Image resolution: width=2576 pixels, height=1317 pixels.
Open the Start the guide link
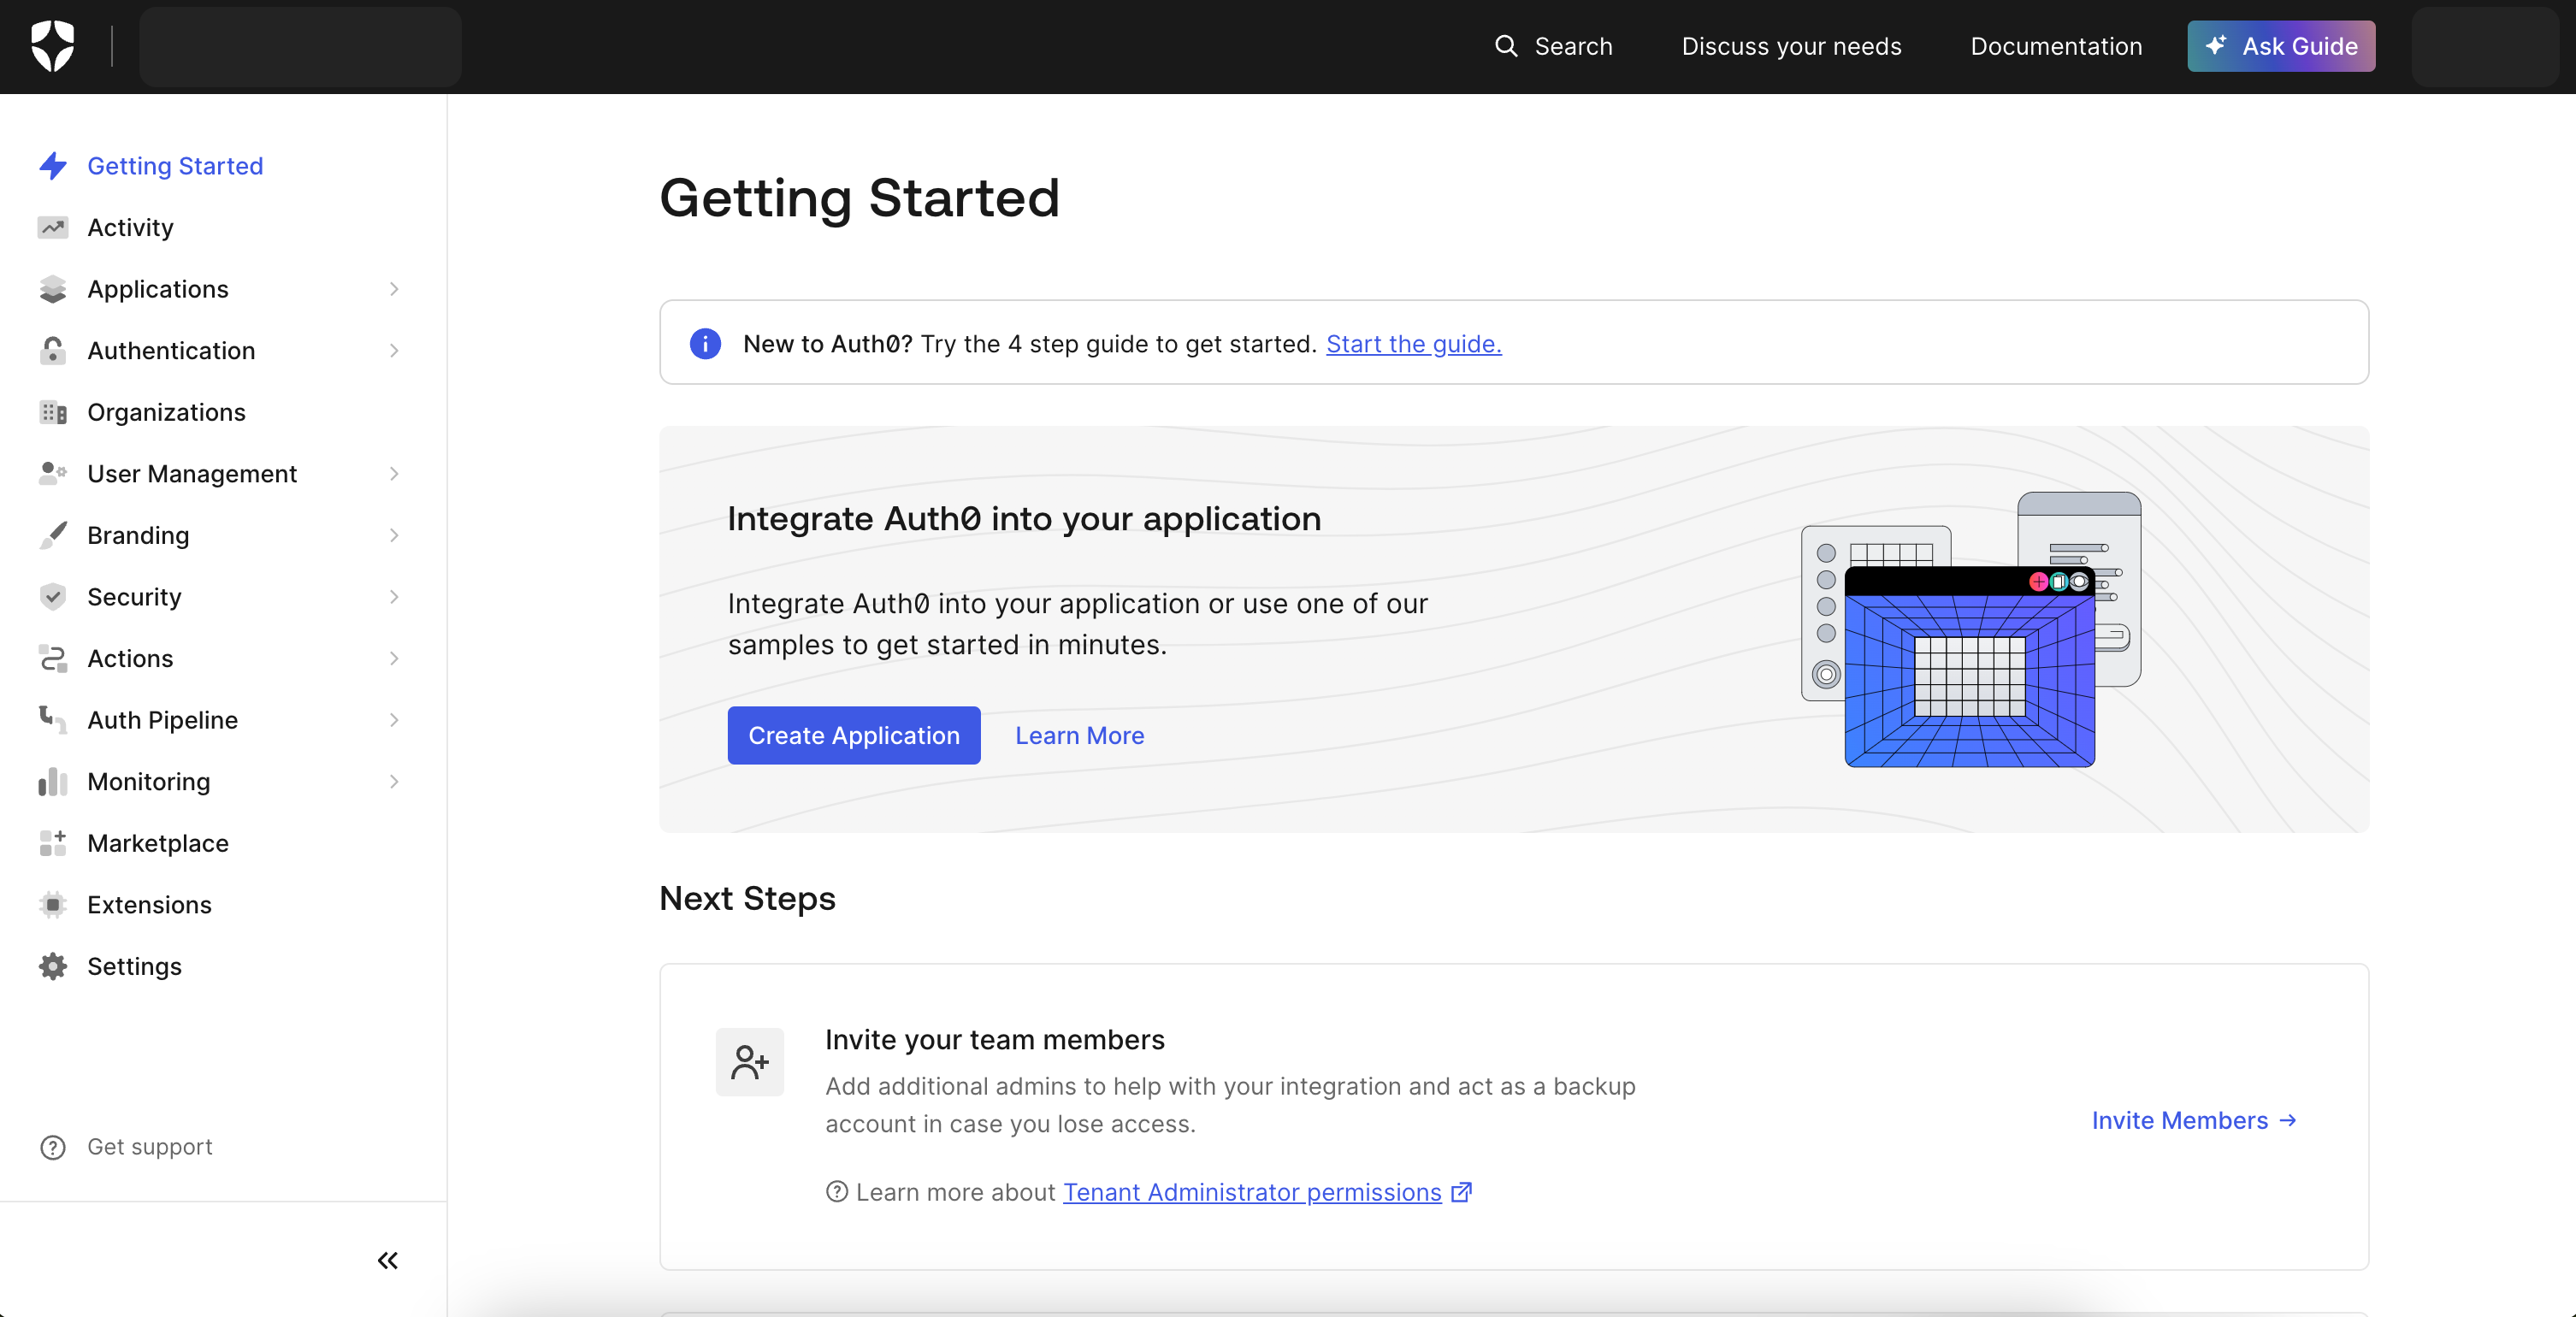coord(1413,344)
